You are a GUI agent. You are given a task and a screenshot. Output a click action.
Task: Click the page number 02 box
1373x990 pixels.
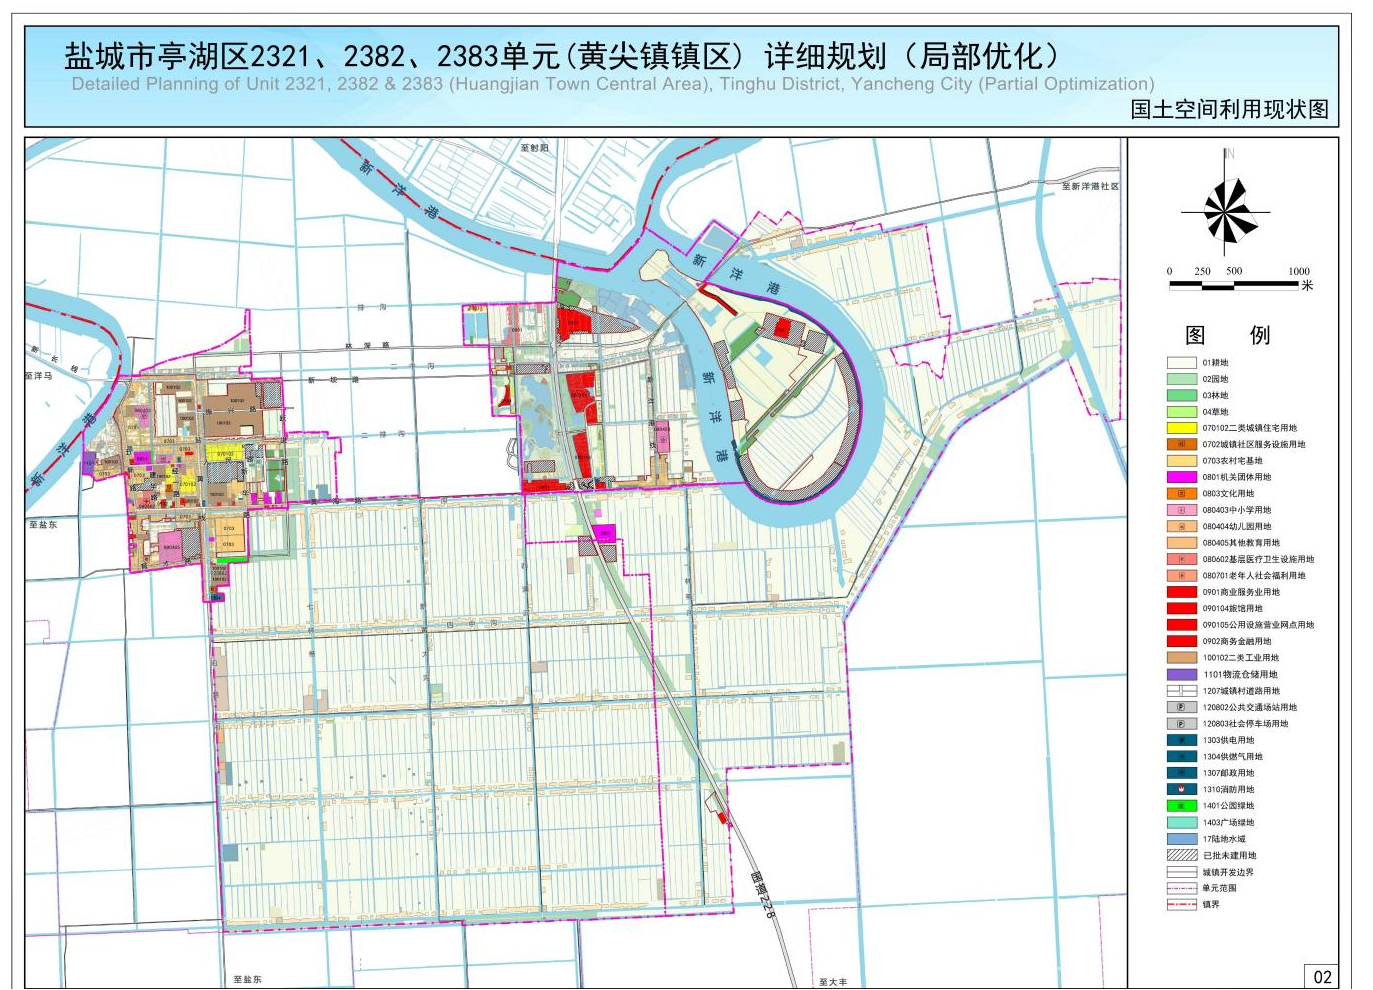1322,977
